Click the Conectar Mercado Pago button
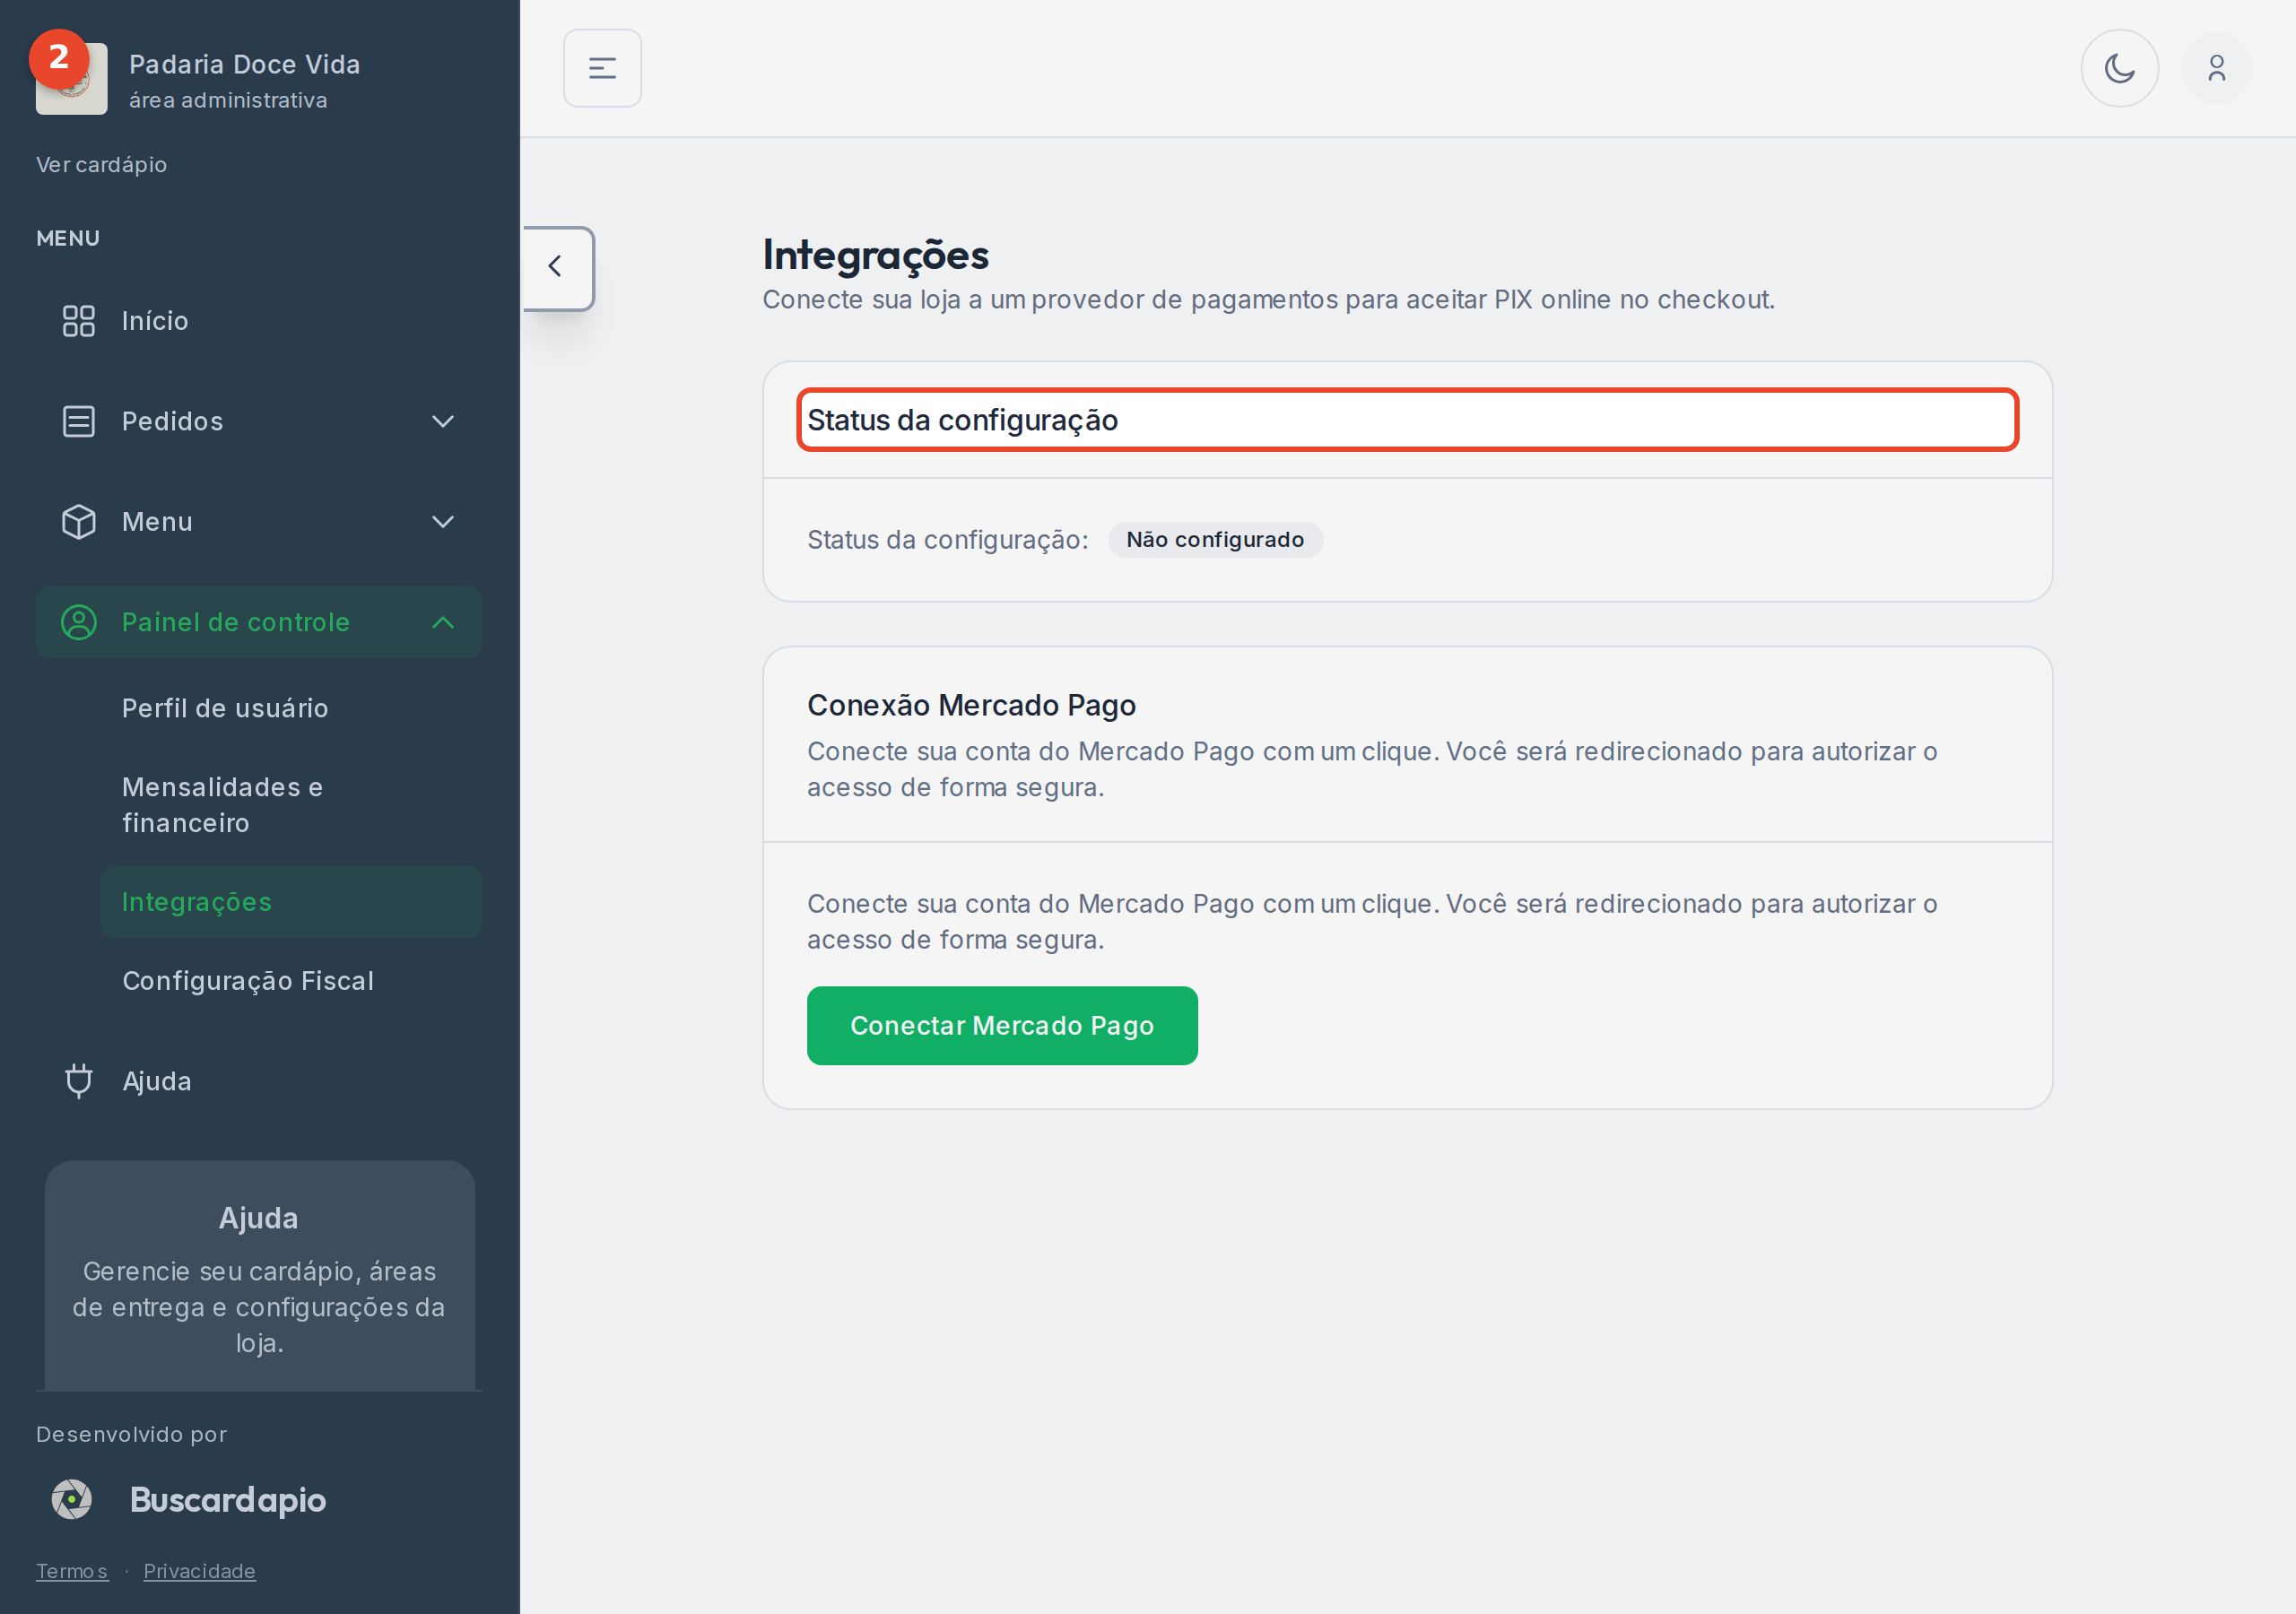The height and width of the screenshot is (1614, 2296). coord(1002,1026)
